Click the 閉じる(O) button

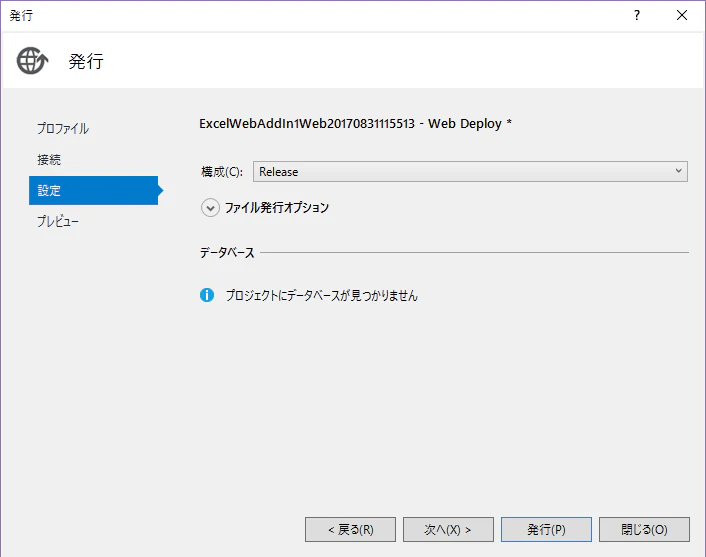coord(644,530)
